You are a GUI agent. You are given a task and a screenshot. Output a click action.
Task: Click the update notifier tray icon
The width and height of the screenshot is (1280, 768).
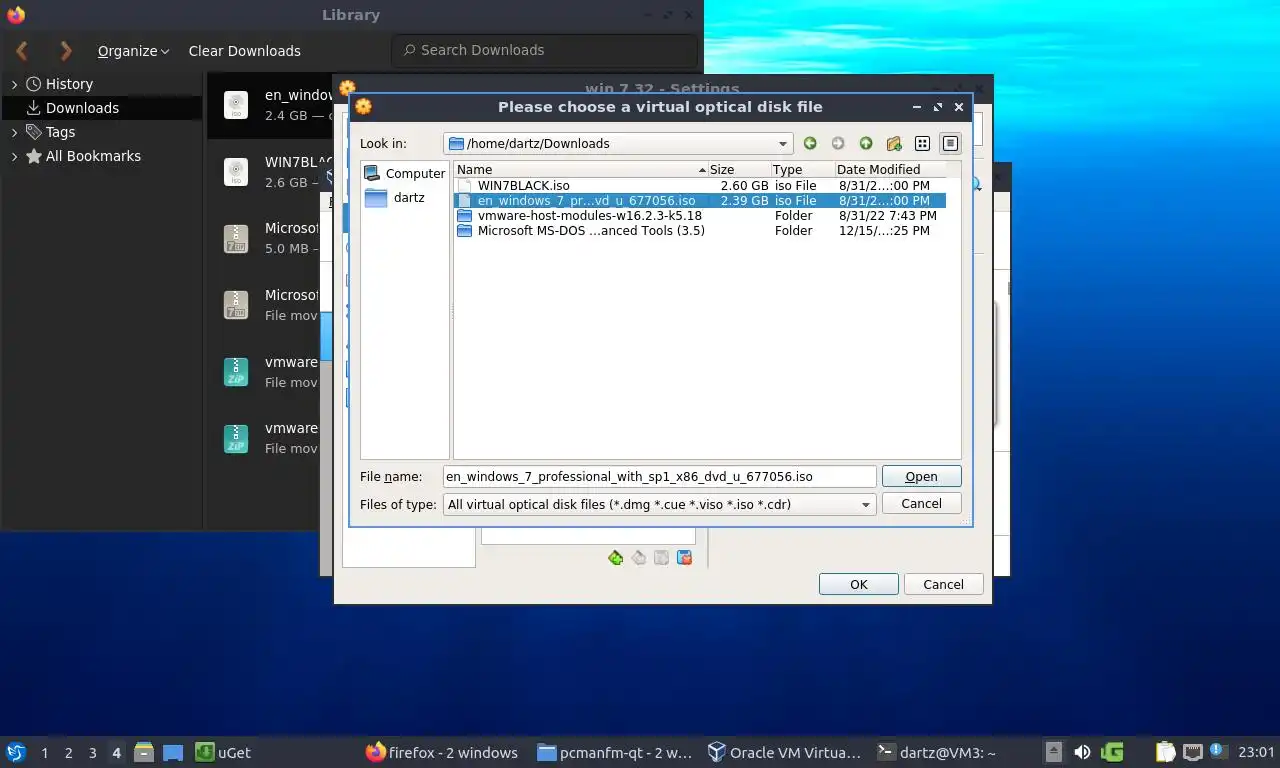click(x=1218, y=750)
